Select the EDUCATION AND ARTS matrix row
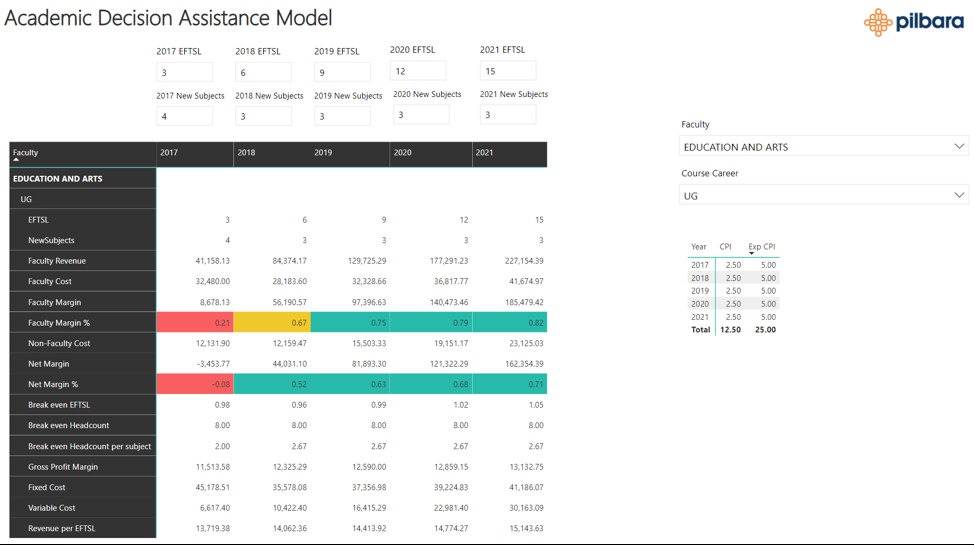974x545 pixels. pos(83,178)
